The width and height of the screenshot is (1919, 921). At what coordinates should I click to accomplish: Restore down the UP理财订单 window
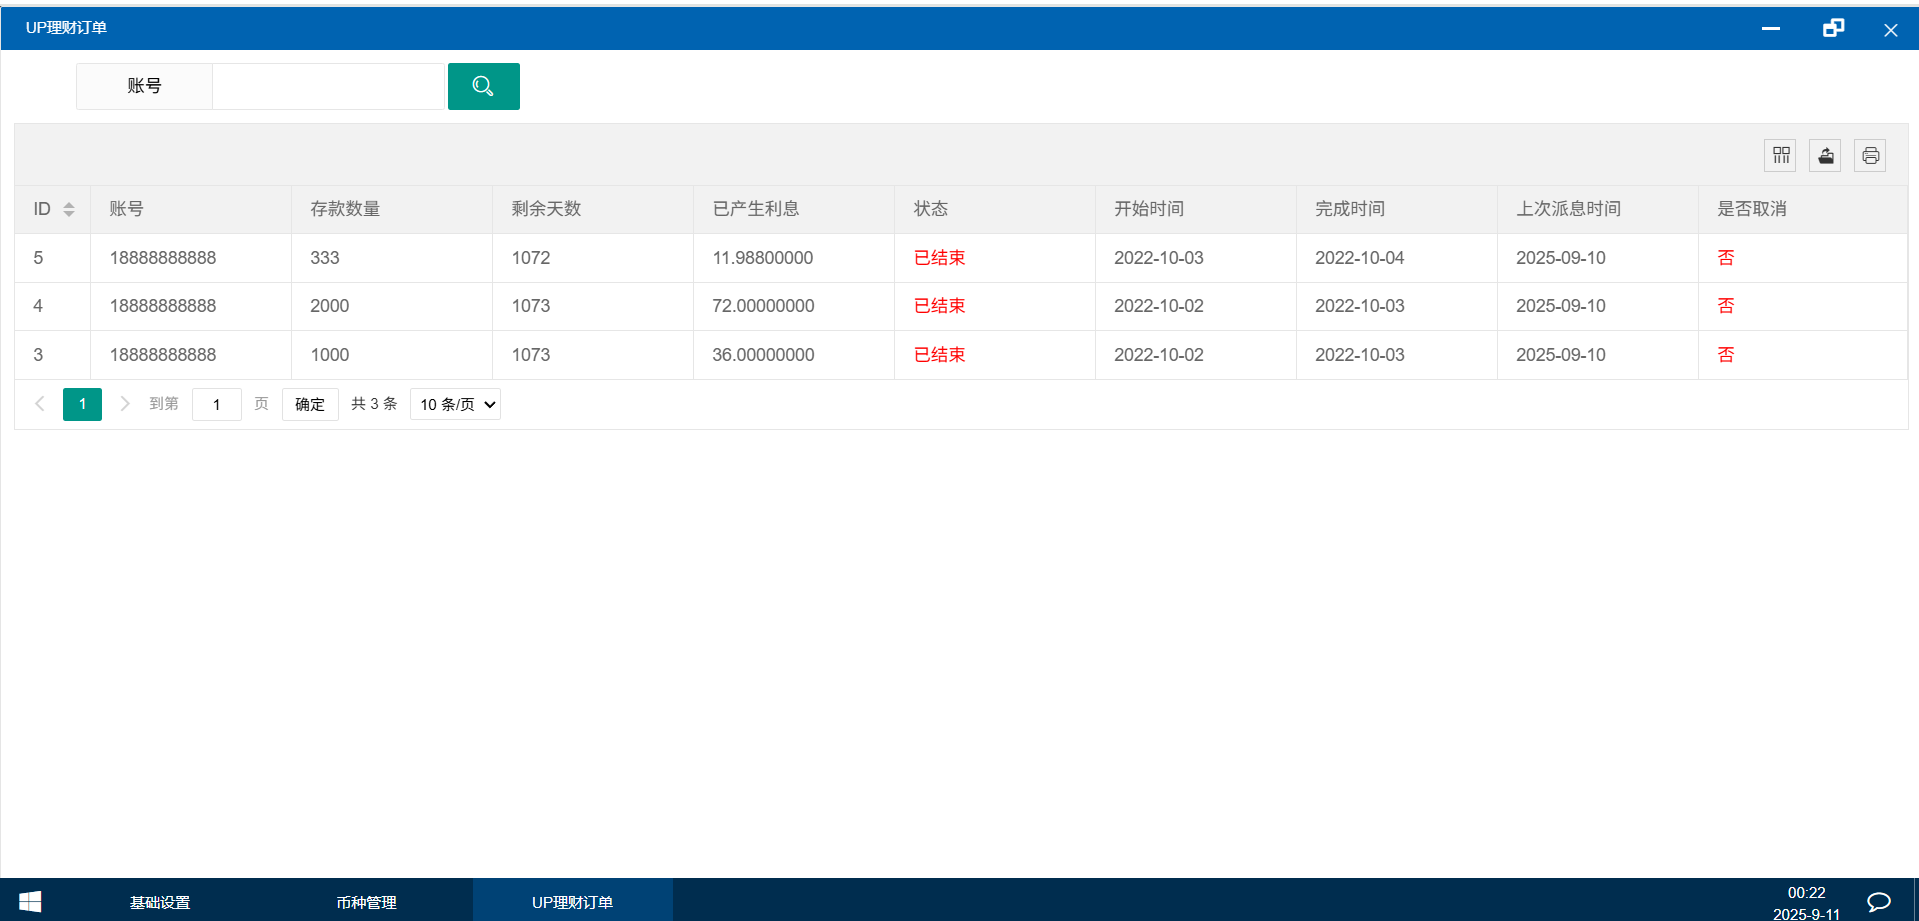point(1832,28)
